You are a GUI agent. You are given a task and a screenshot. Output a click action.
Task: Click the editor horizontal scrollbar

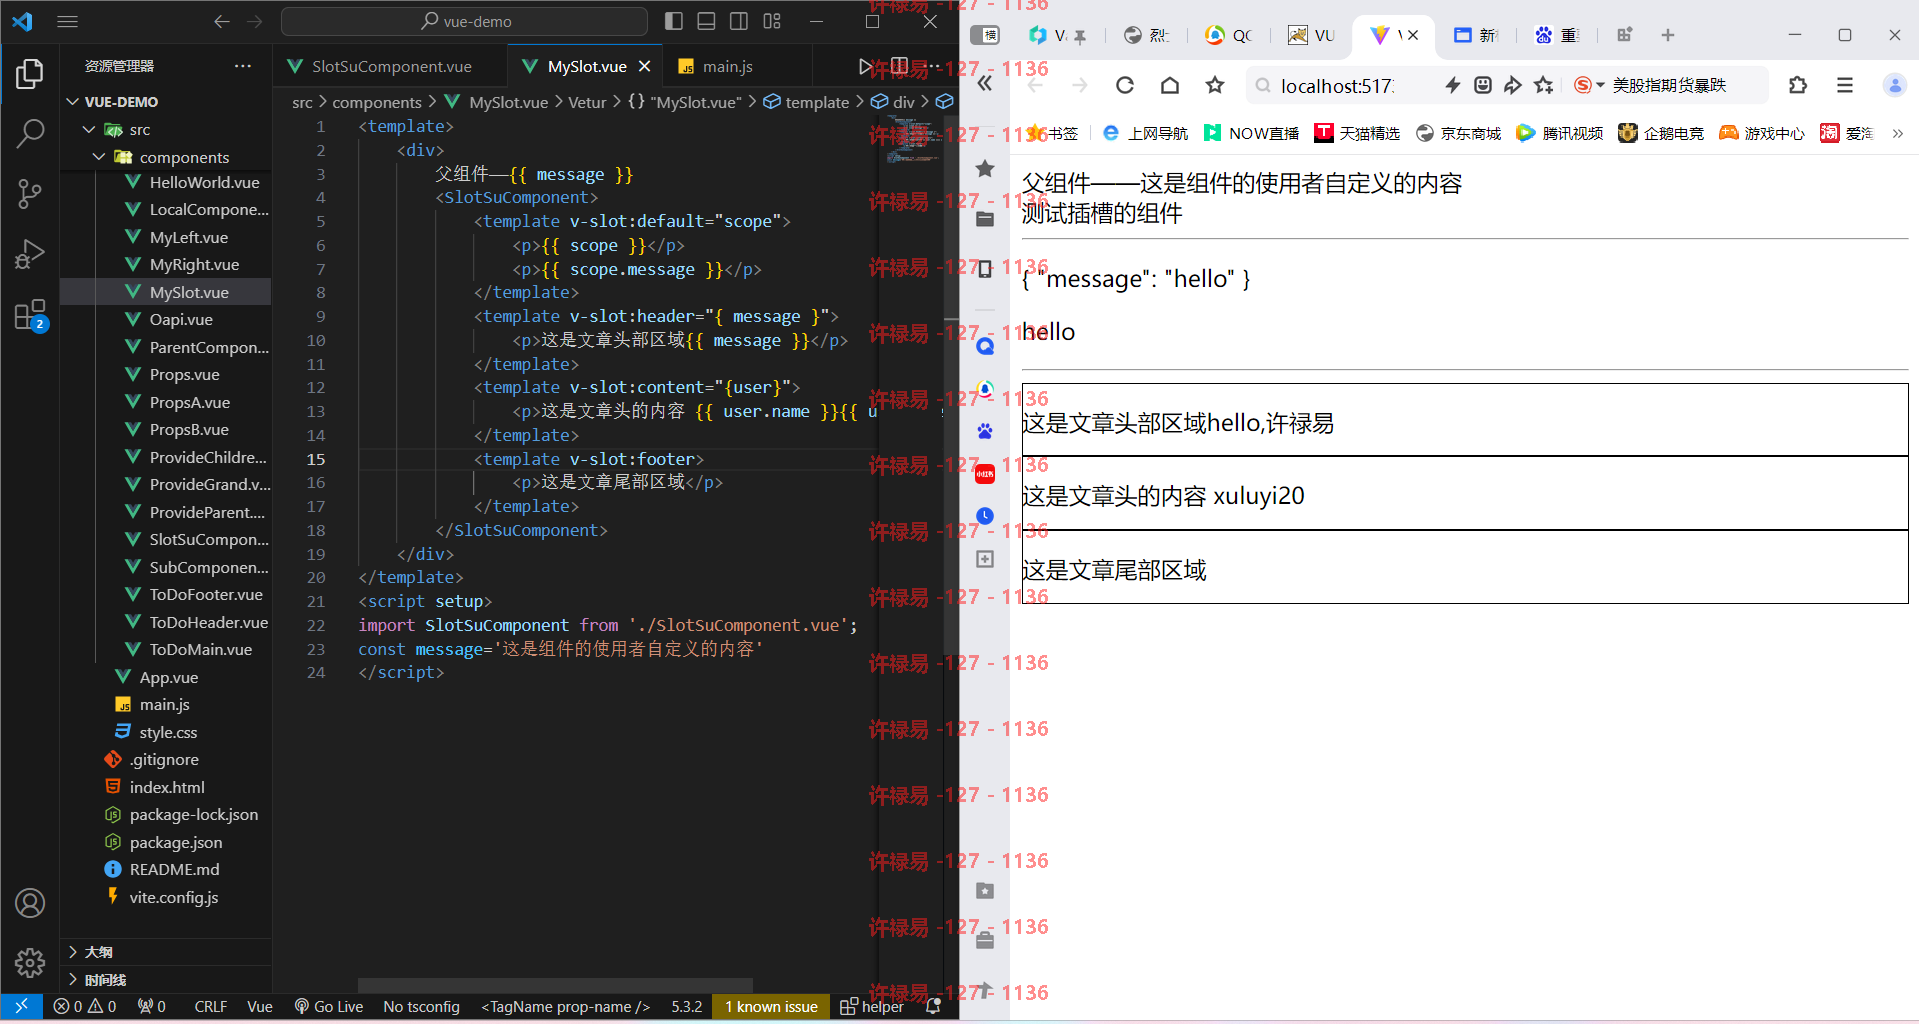(555, 984)
